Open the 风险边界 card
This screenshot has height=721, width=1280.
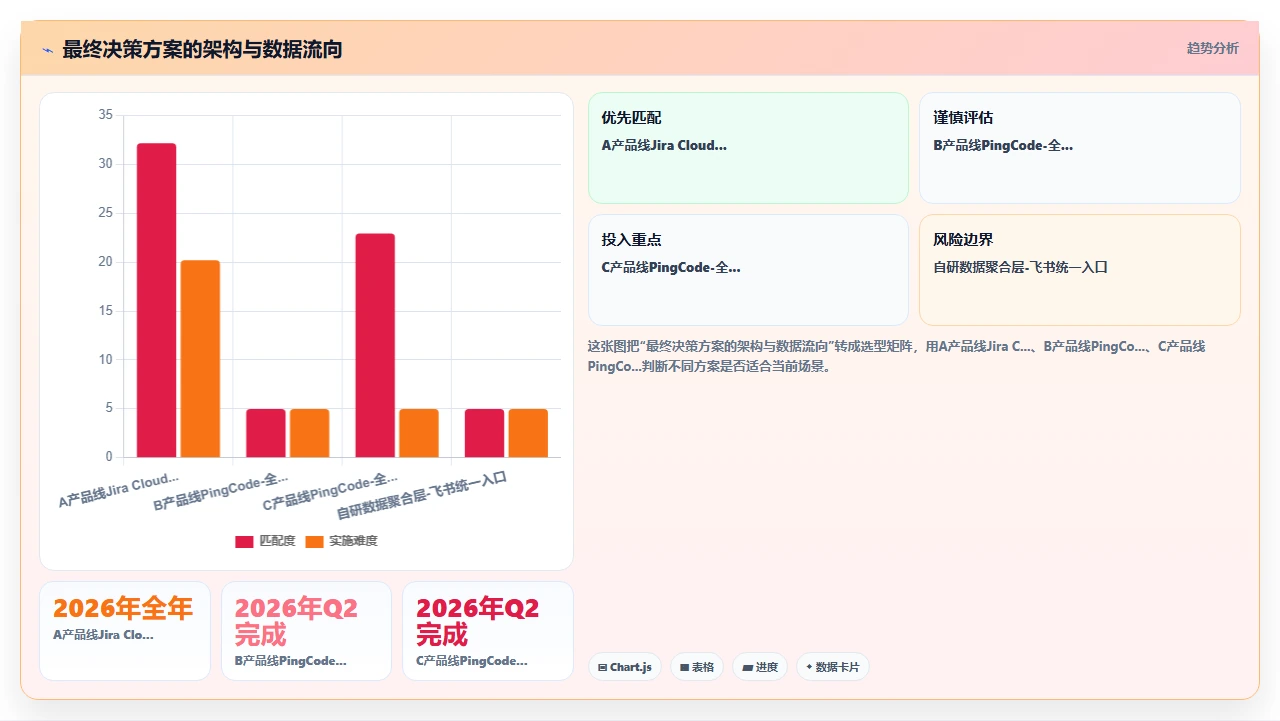pos(1080,270)
